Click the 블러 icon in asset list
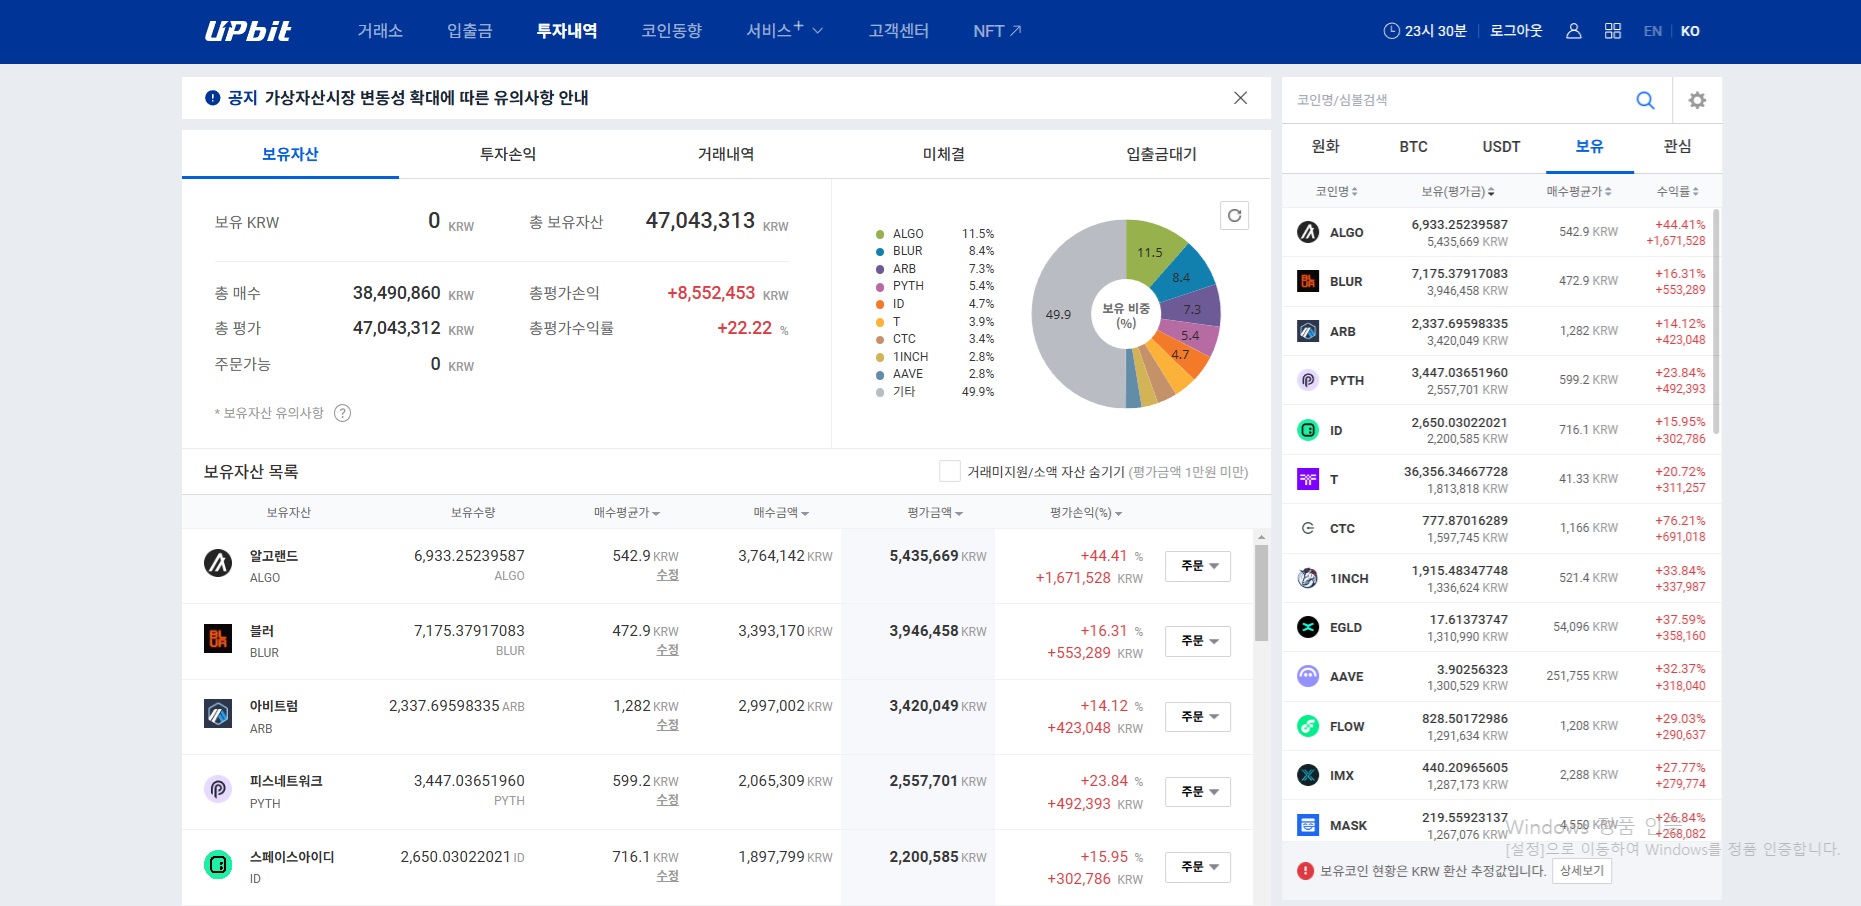 (x=218, y=638)
